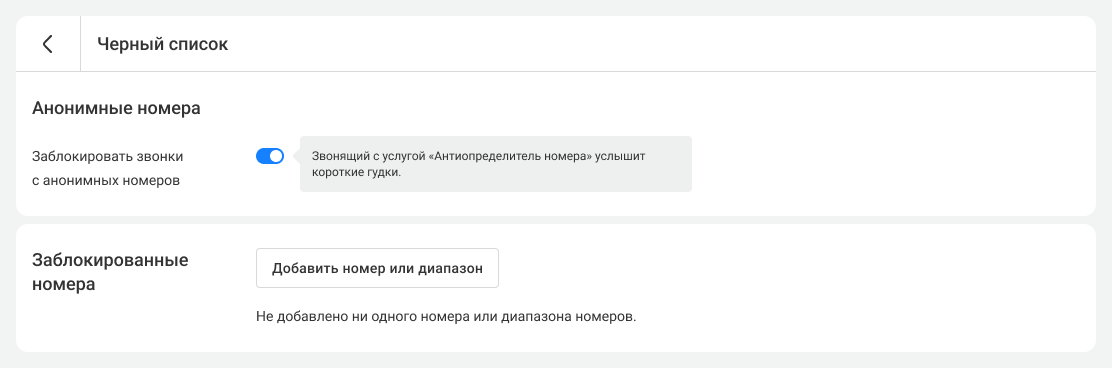The image size is (1112, 368).
Task: Go back using the left chevron arrow
Action: 48,44
